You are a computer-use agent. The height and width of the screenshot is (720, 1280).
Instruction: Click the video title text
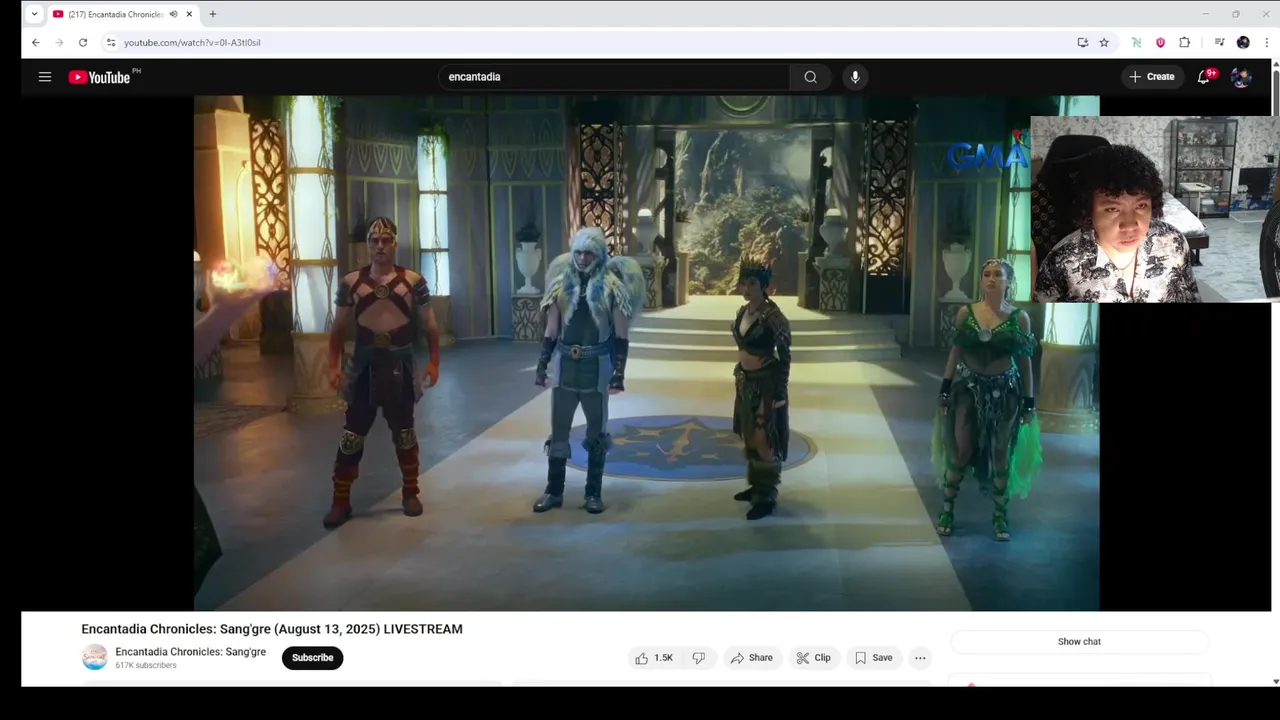coord(272,629)
